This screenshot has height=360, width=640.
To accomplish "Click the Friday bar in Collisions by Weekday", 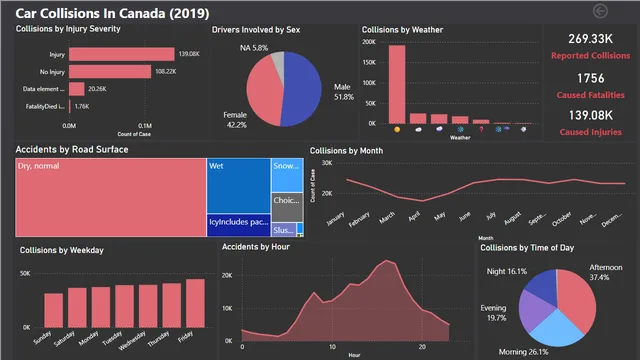I will 196,303.
